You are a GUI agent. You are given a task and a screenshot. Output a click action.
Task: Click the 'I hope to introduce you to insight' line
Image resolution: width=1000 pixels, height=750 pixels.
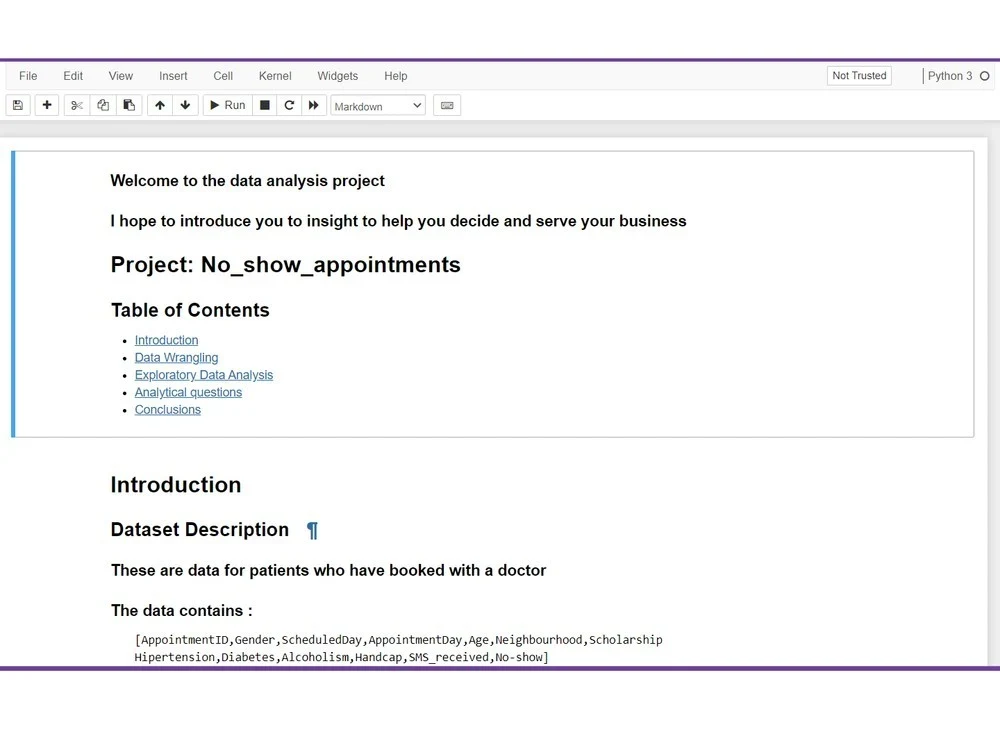tap(399, 221)
